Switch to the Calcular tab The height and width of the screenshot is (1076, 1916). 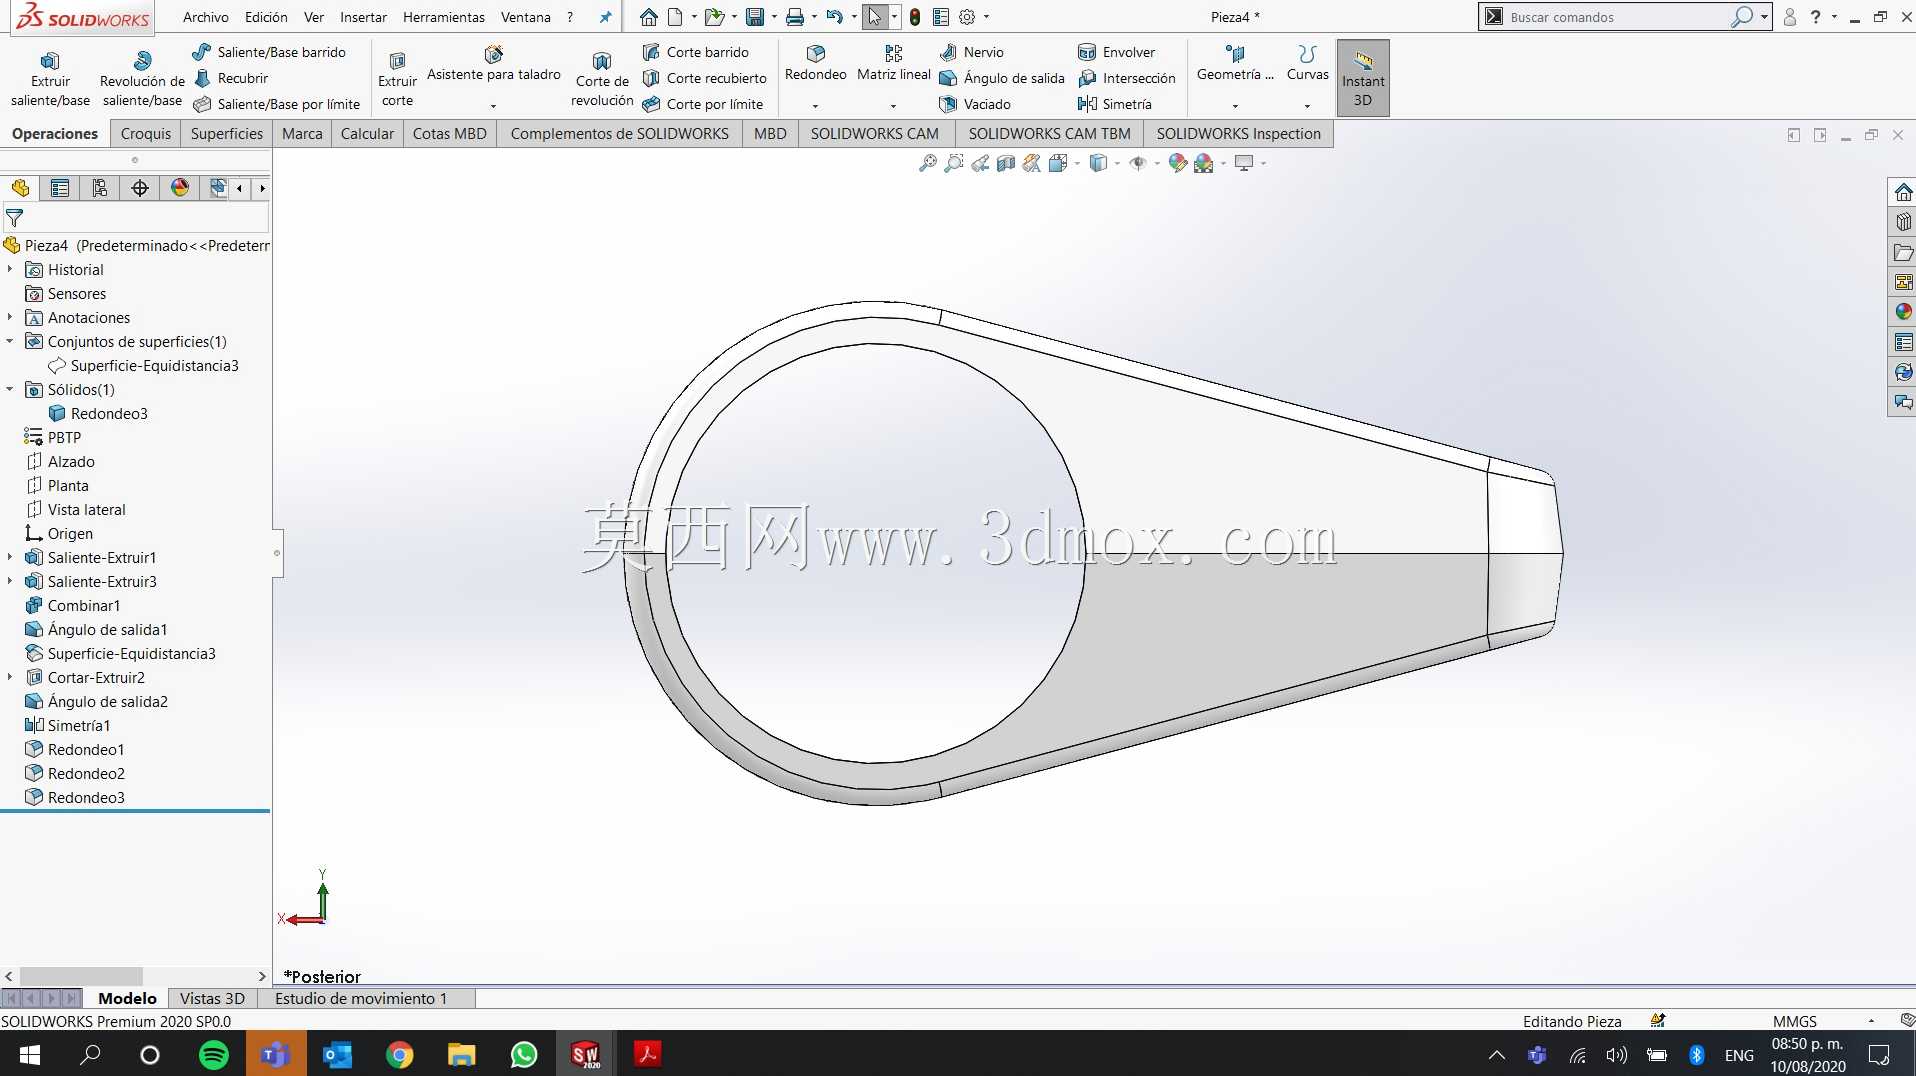[367, 133]
